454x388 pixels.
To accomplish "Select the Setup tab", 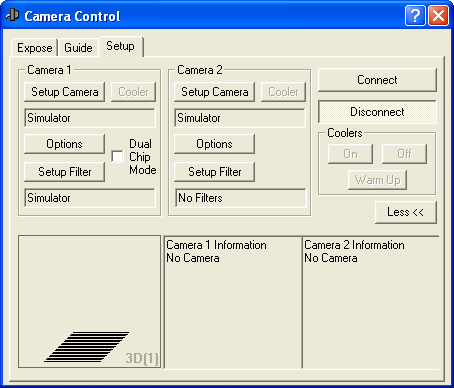I will click(x=121, y=46).
